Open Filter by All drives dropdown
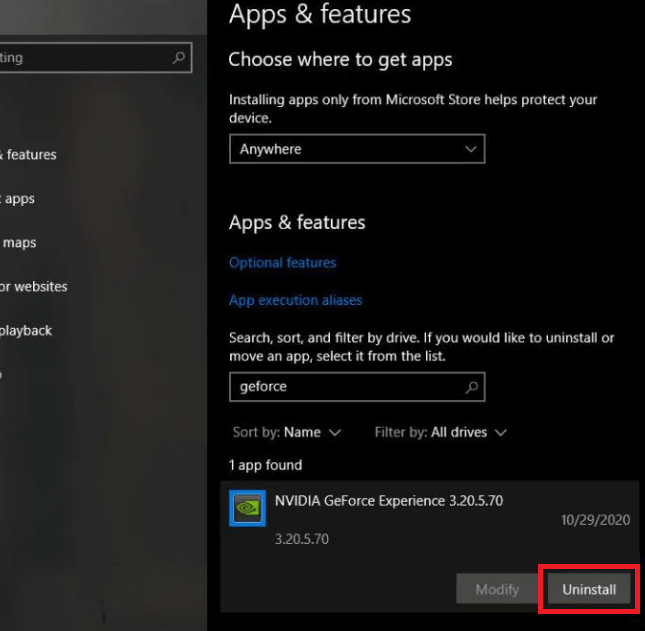Viewport: 645px width, 631px height. click(x=441, y=432)
